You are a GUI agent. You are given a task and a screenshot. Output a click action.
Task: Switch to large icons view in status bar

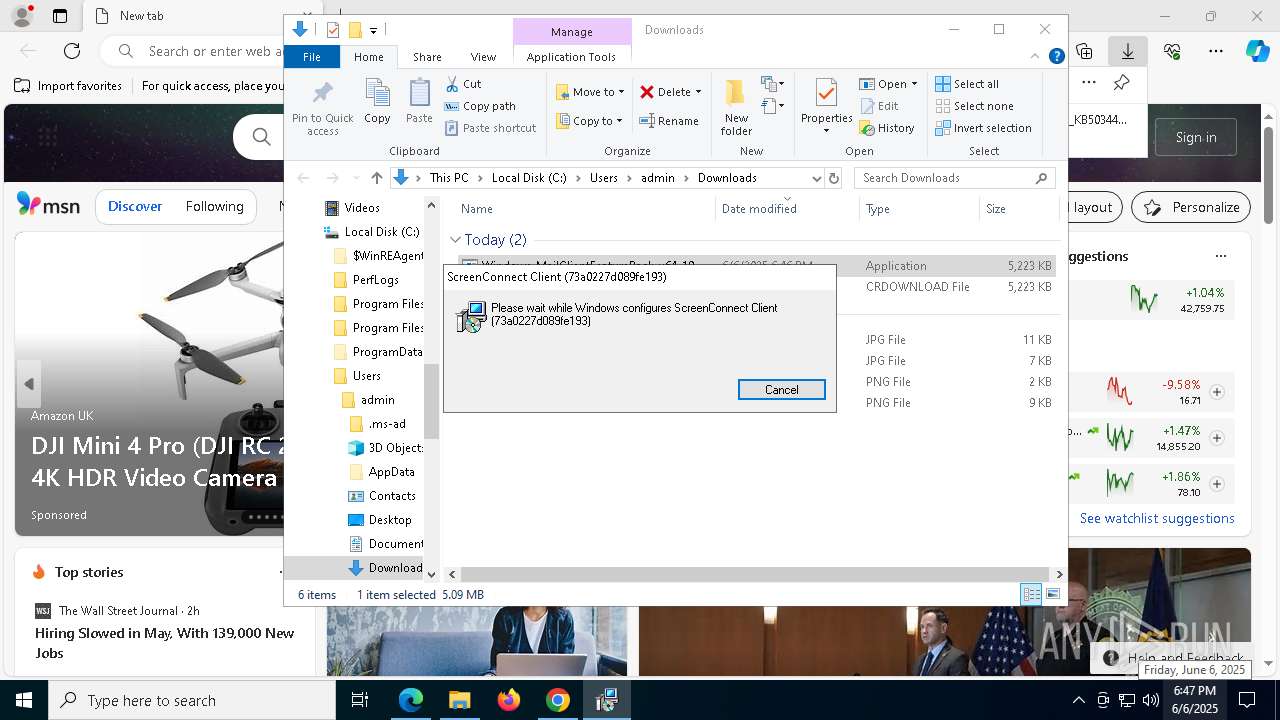pyautogui.click(x=1053, y=594)
